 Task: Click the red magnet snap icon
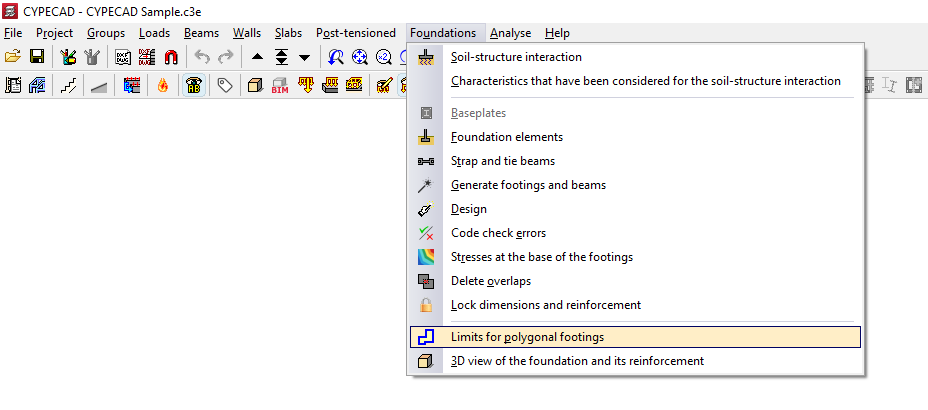pyautogui.click(x=171, y=57)
